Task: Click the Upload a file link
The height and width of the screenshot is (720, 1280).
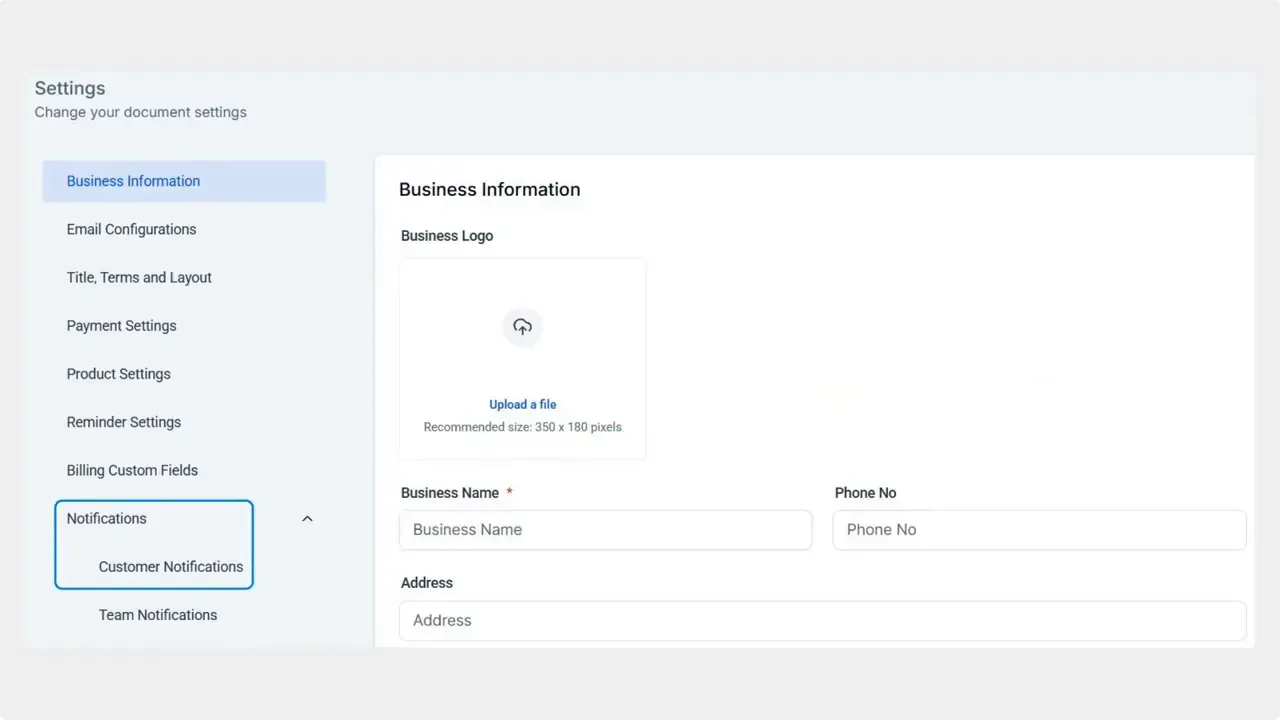Action: tap(522, 404)
